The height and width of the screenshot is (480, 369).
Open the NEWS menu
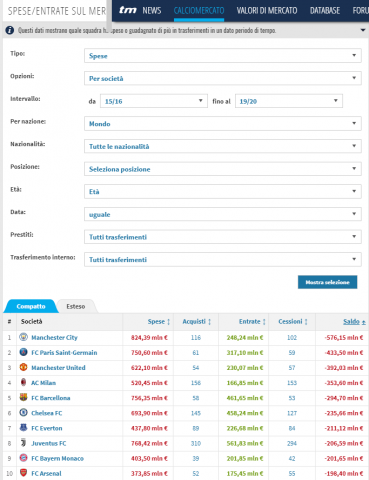pos(152,11)
